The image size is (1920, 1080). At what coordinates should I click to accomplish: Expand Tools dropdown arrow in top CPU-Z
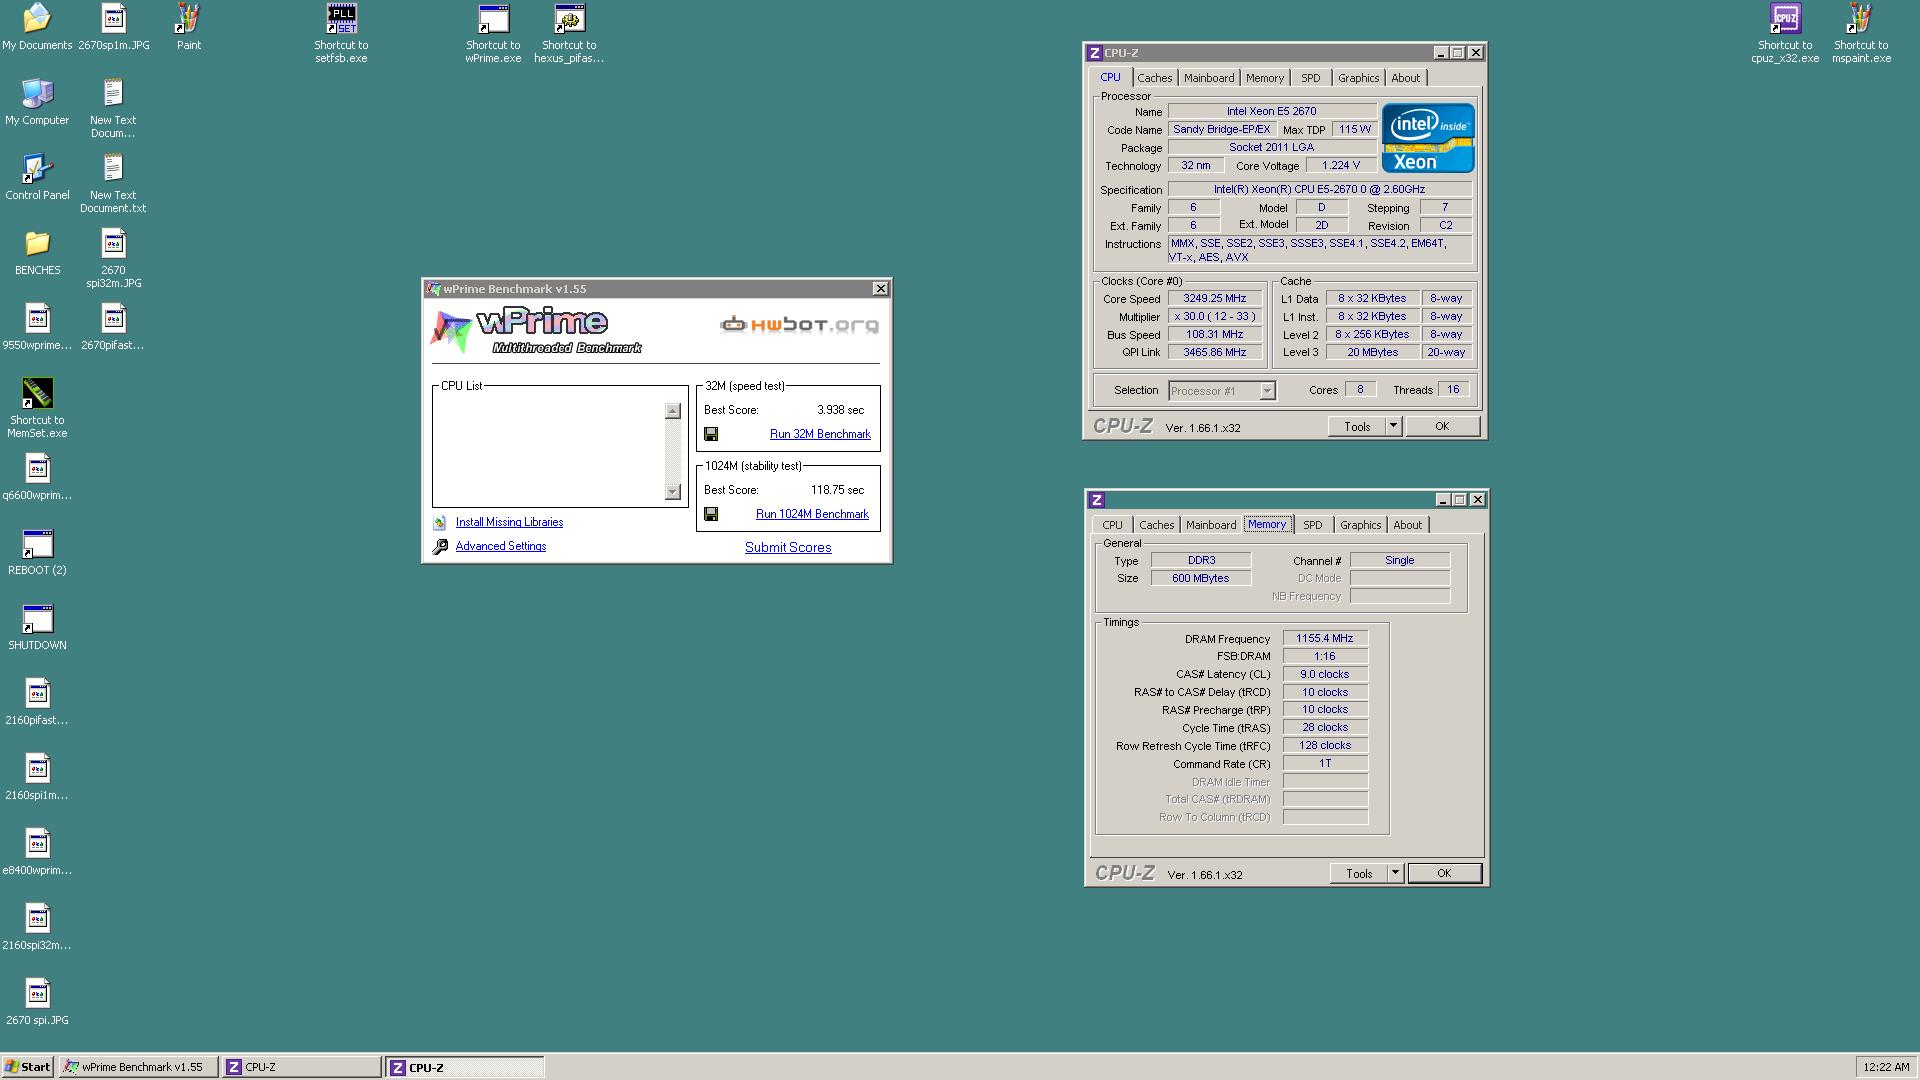(x=1393, y=426)
